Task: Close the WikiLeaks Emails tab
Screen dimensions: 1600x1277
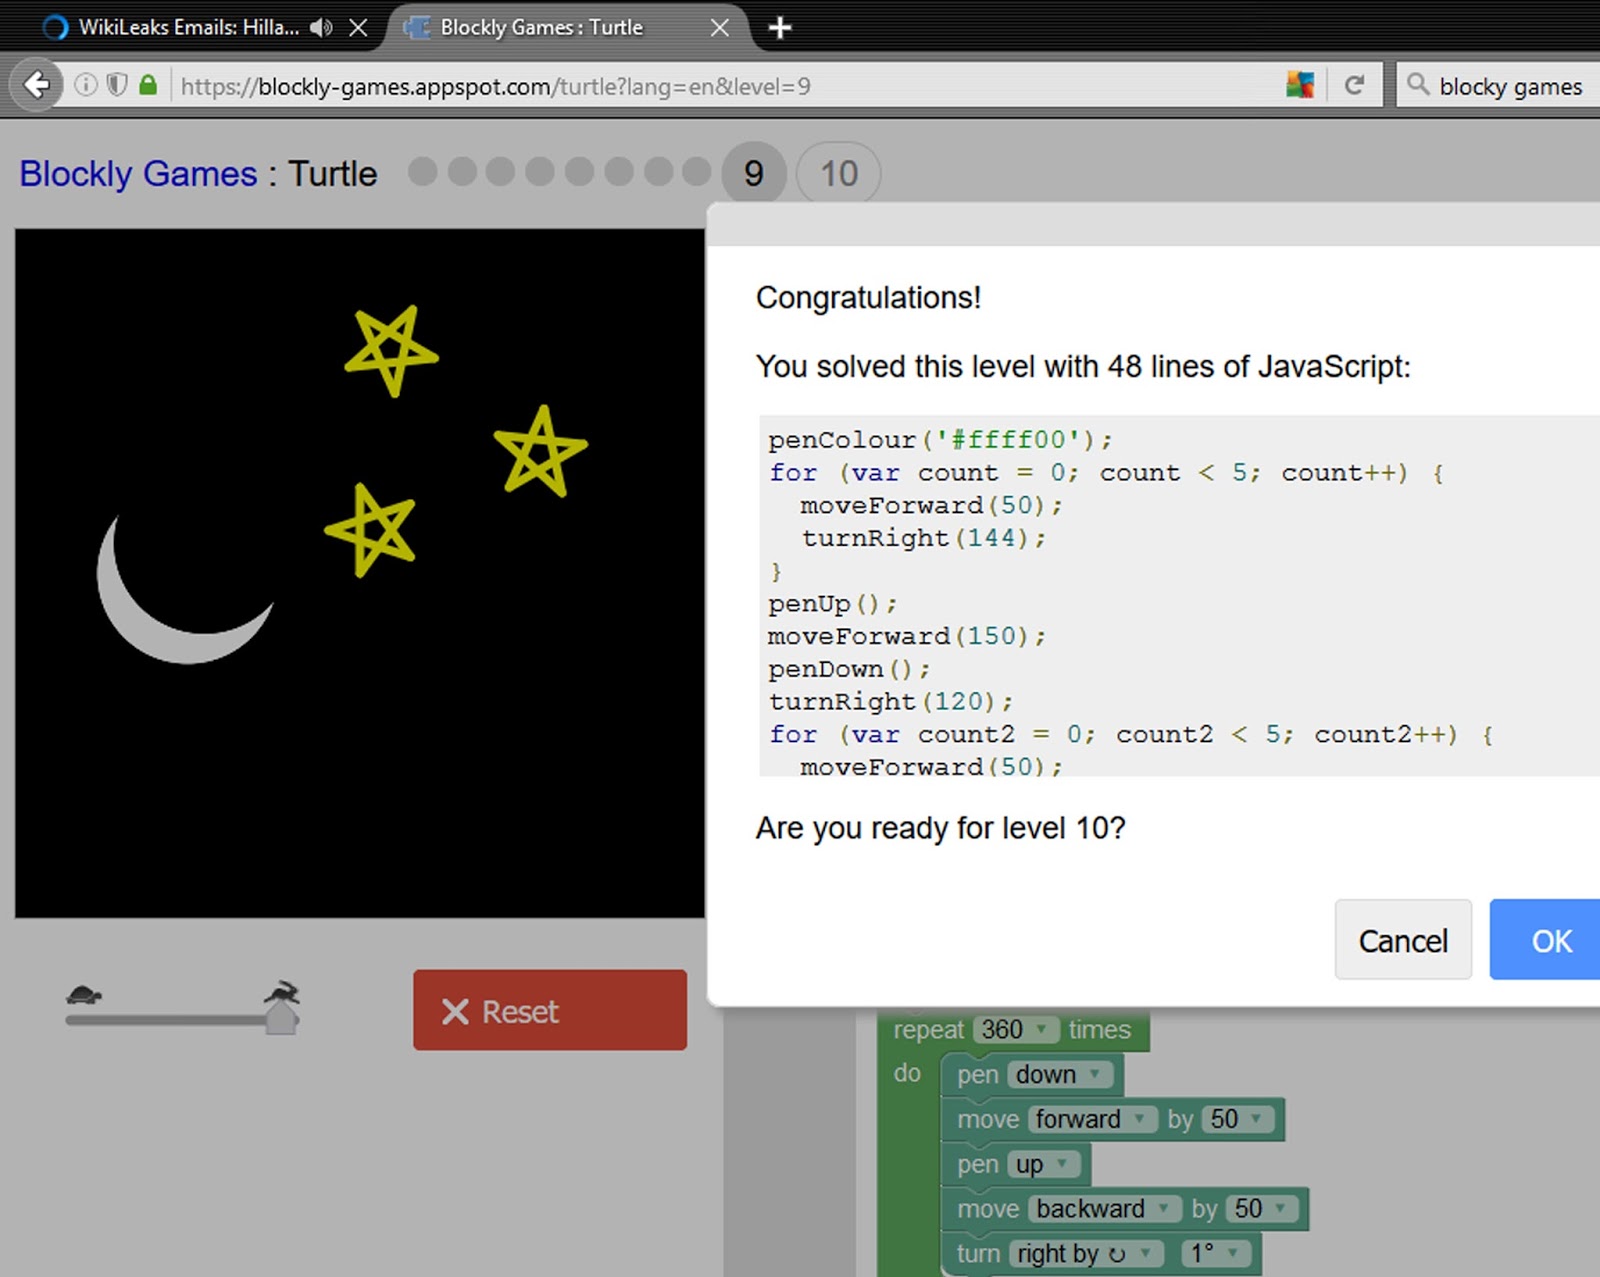Action: (x=358, y=28)
